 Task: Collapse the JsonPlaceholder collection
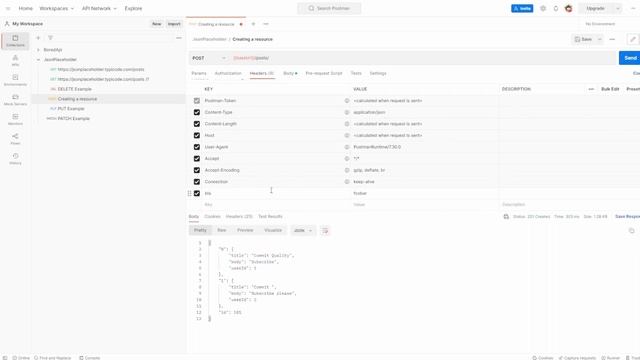[x=38, y=60]
